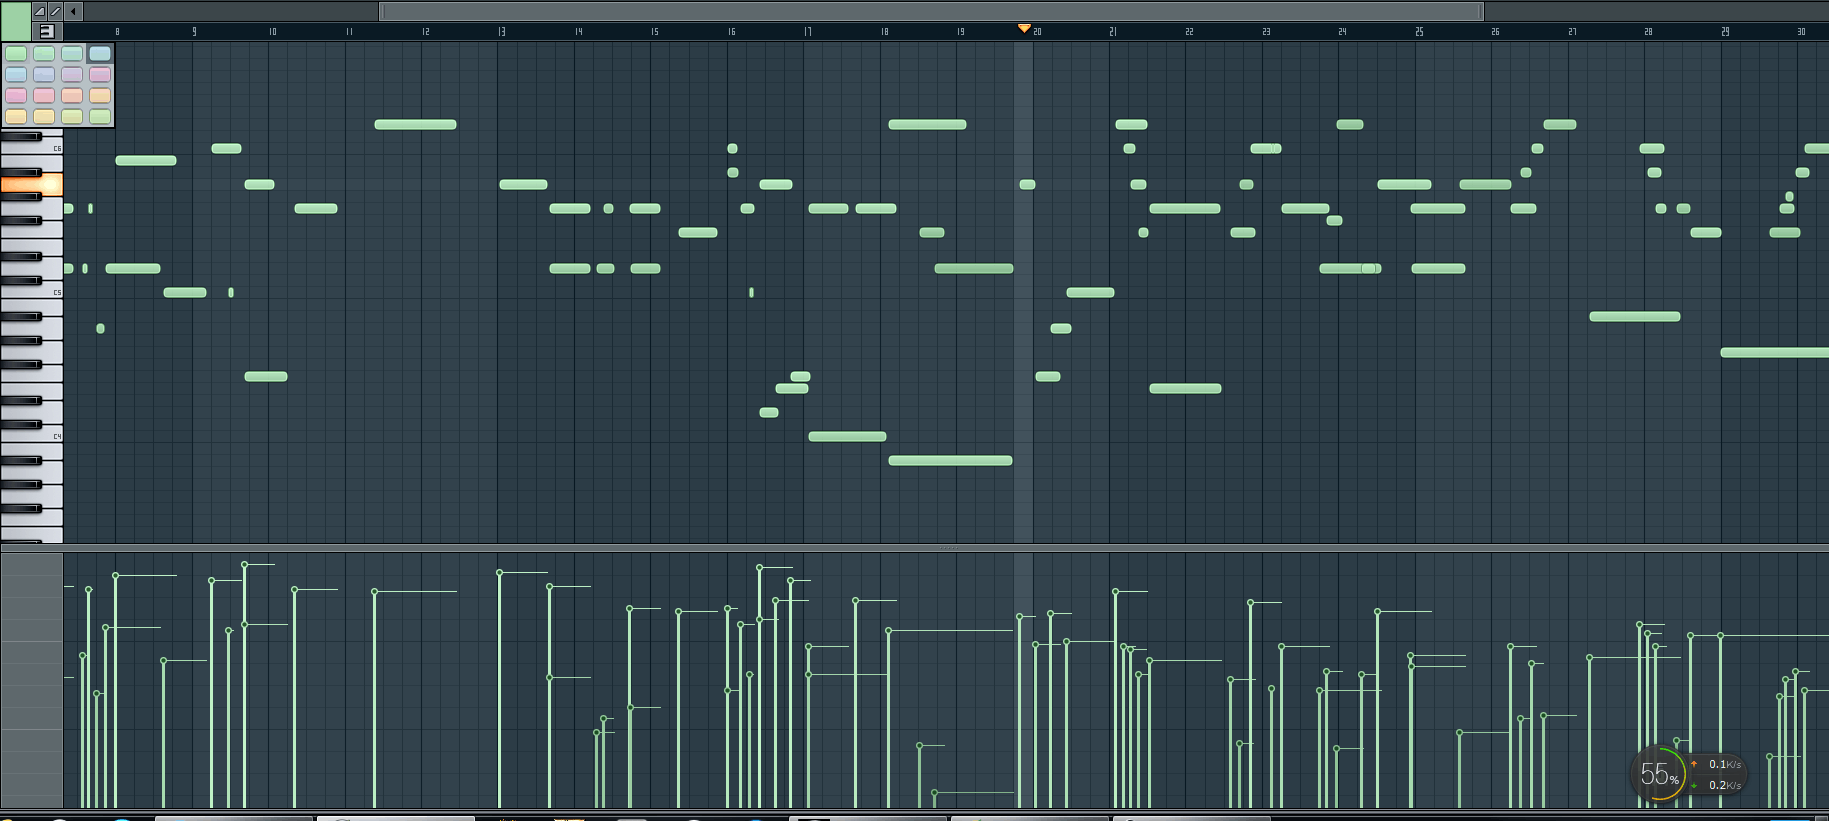Image resolution: width=1829 pixels, height=821 pixels.
Task: Select the yellow-green swatch third in the bottom row
Action: coord(72,116)
